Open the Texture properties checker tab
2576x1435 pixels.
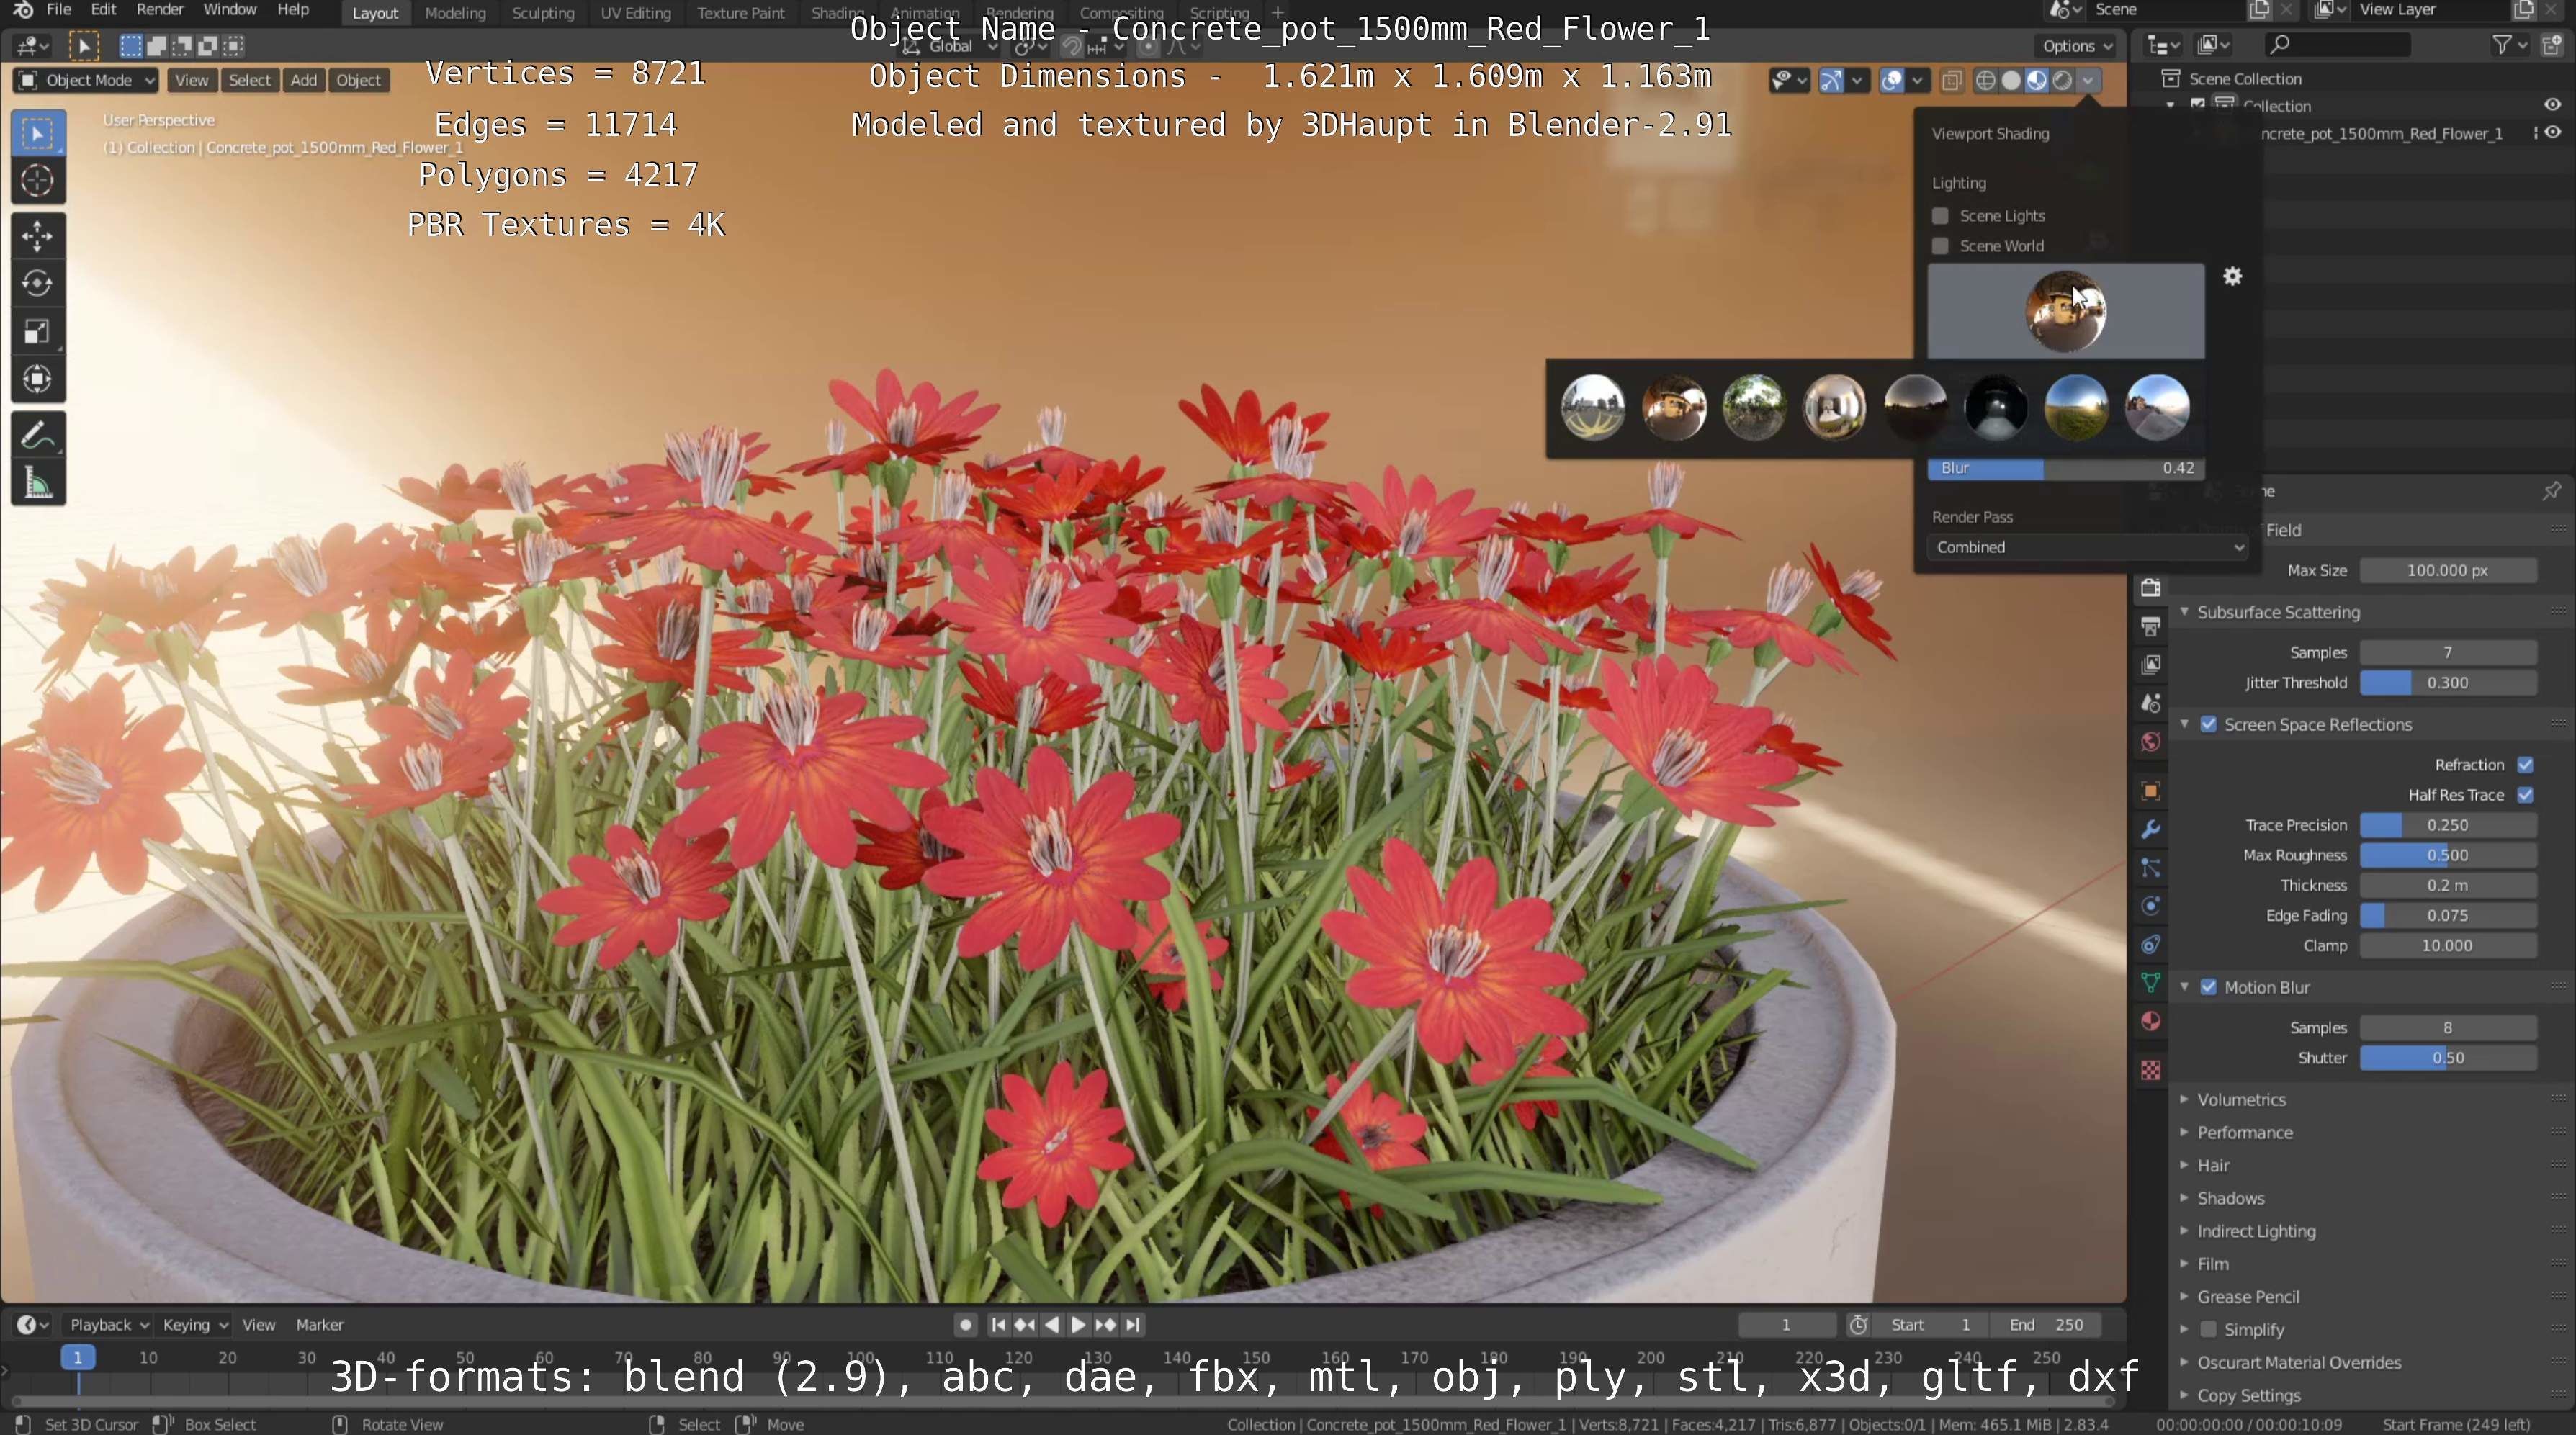(x=2151, y=1071)
